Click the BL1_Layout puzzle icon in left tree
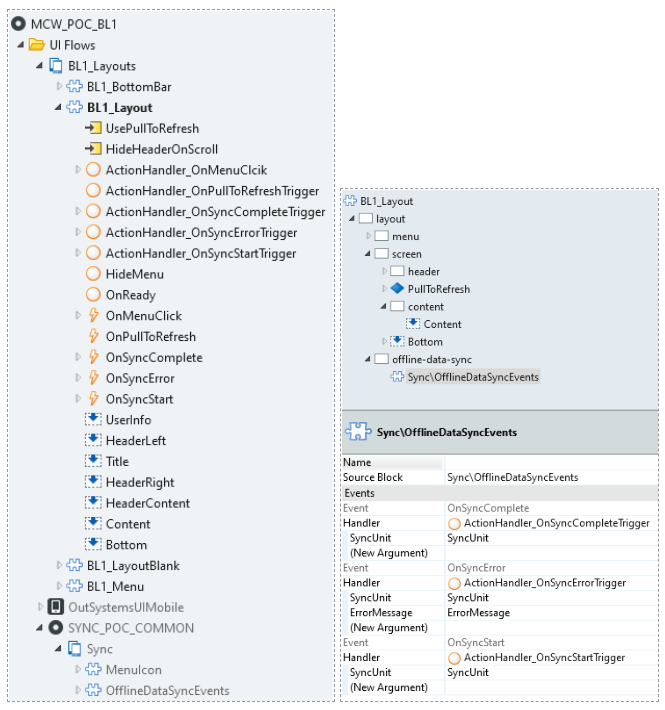 [x=75, y=107]
